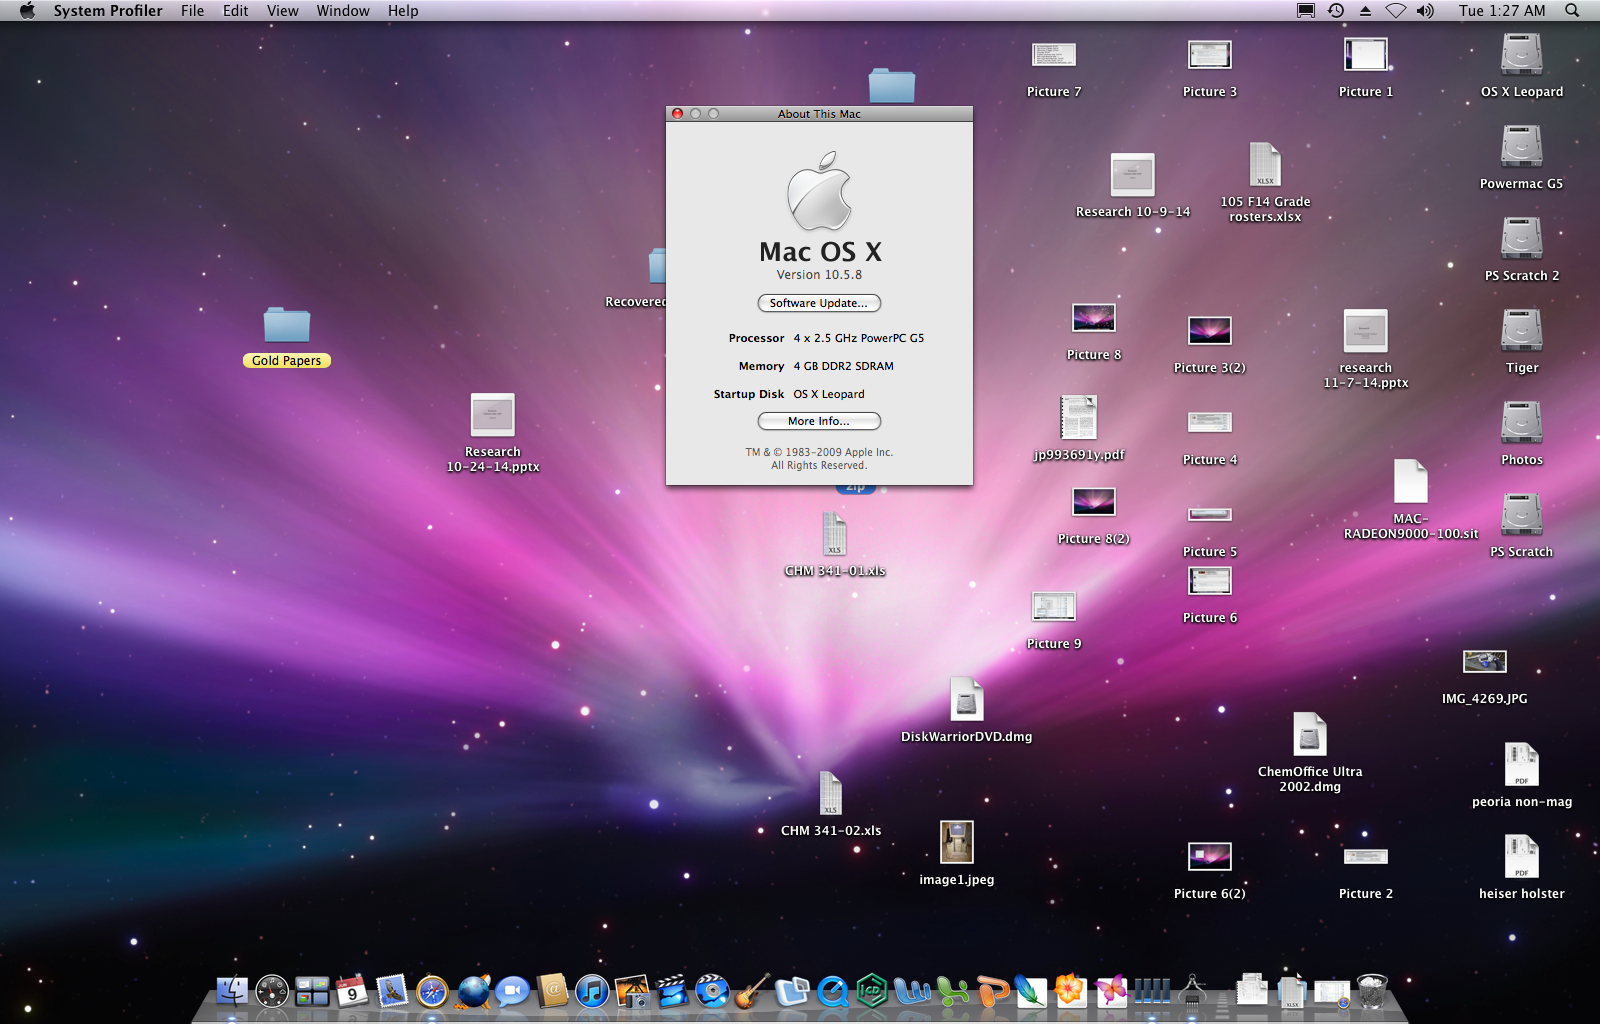Open Address Book in the Dock
Viewport: 1600px width, 1024px height.
pyautogui.click(x=552, y=991)
